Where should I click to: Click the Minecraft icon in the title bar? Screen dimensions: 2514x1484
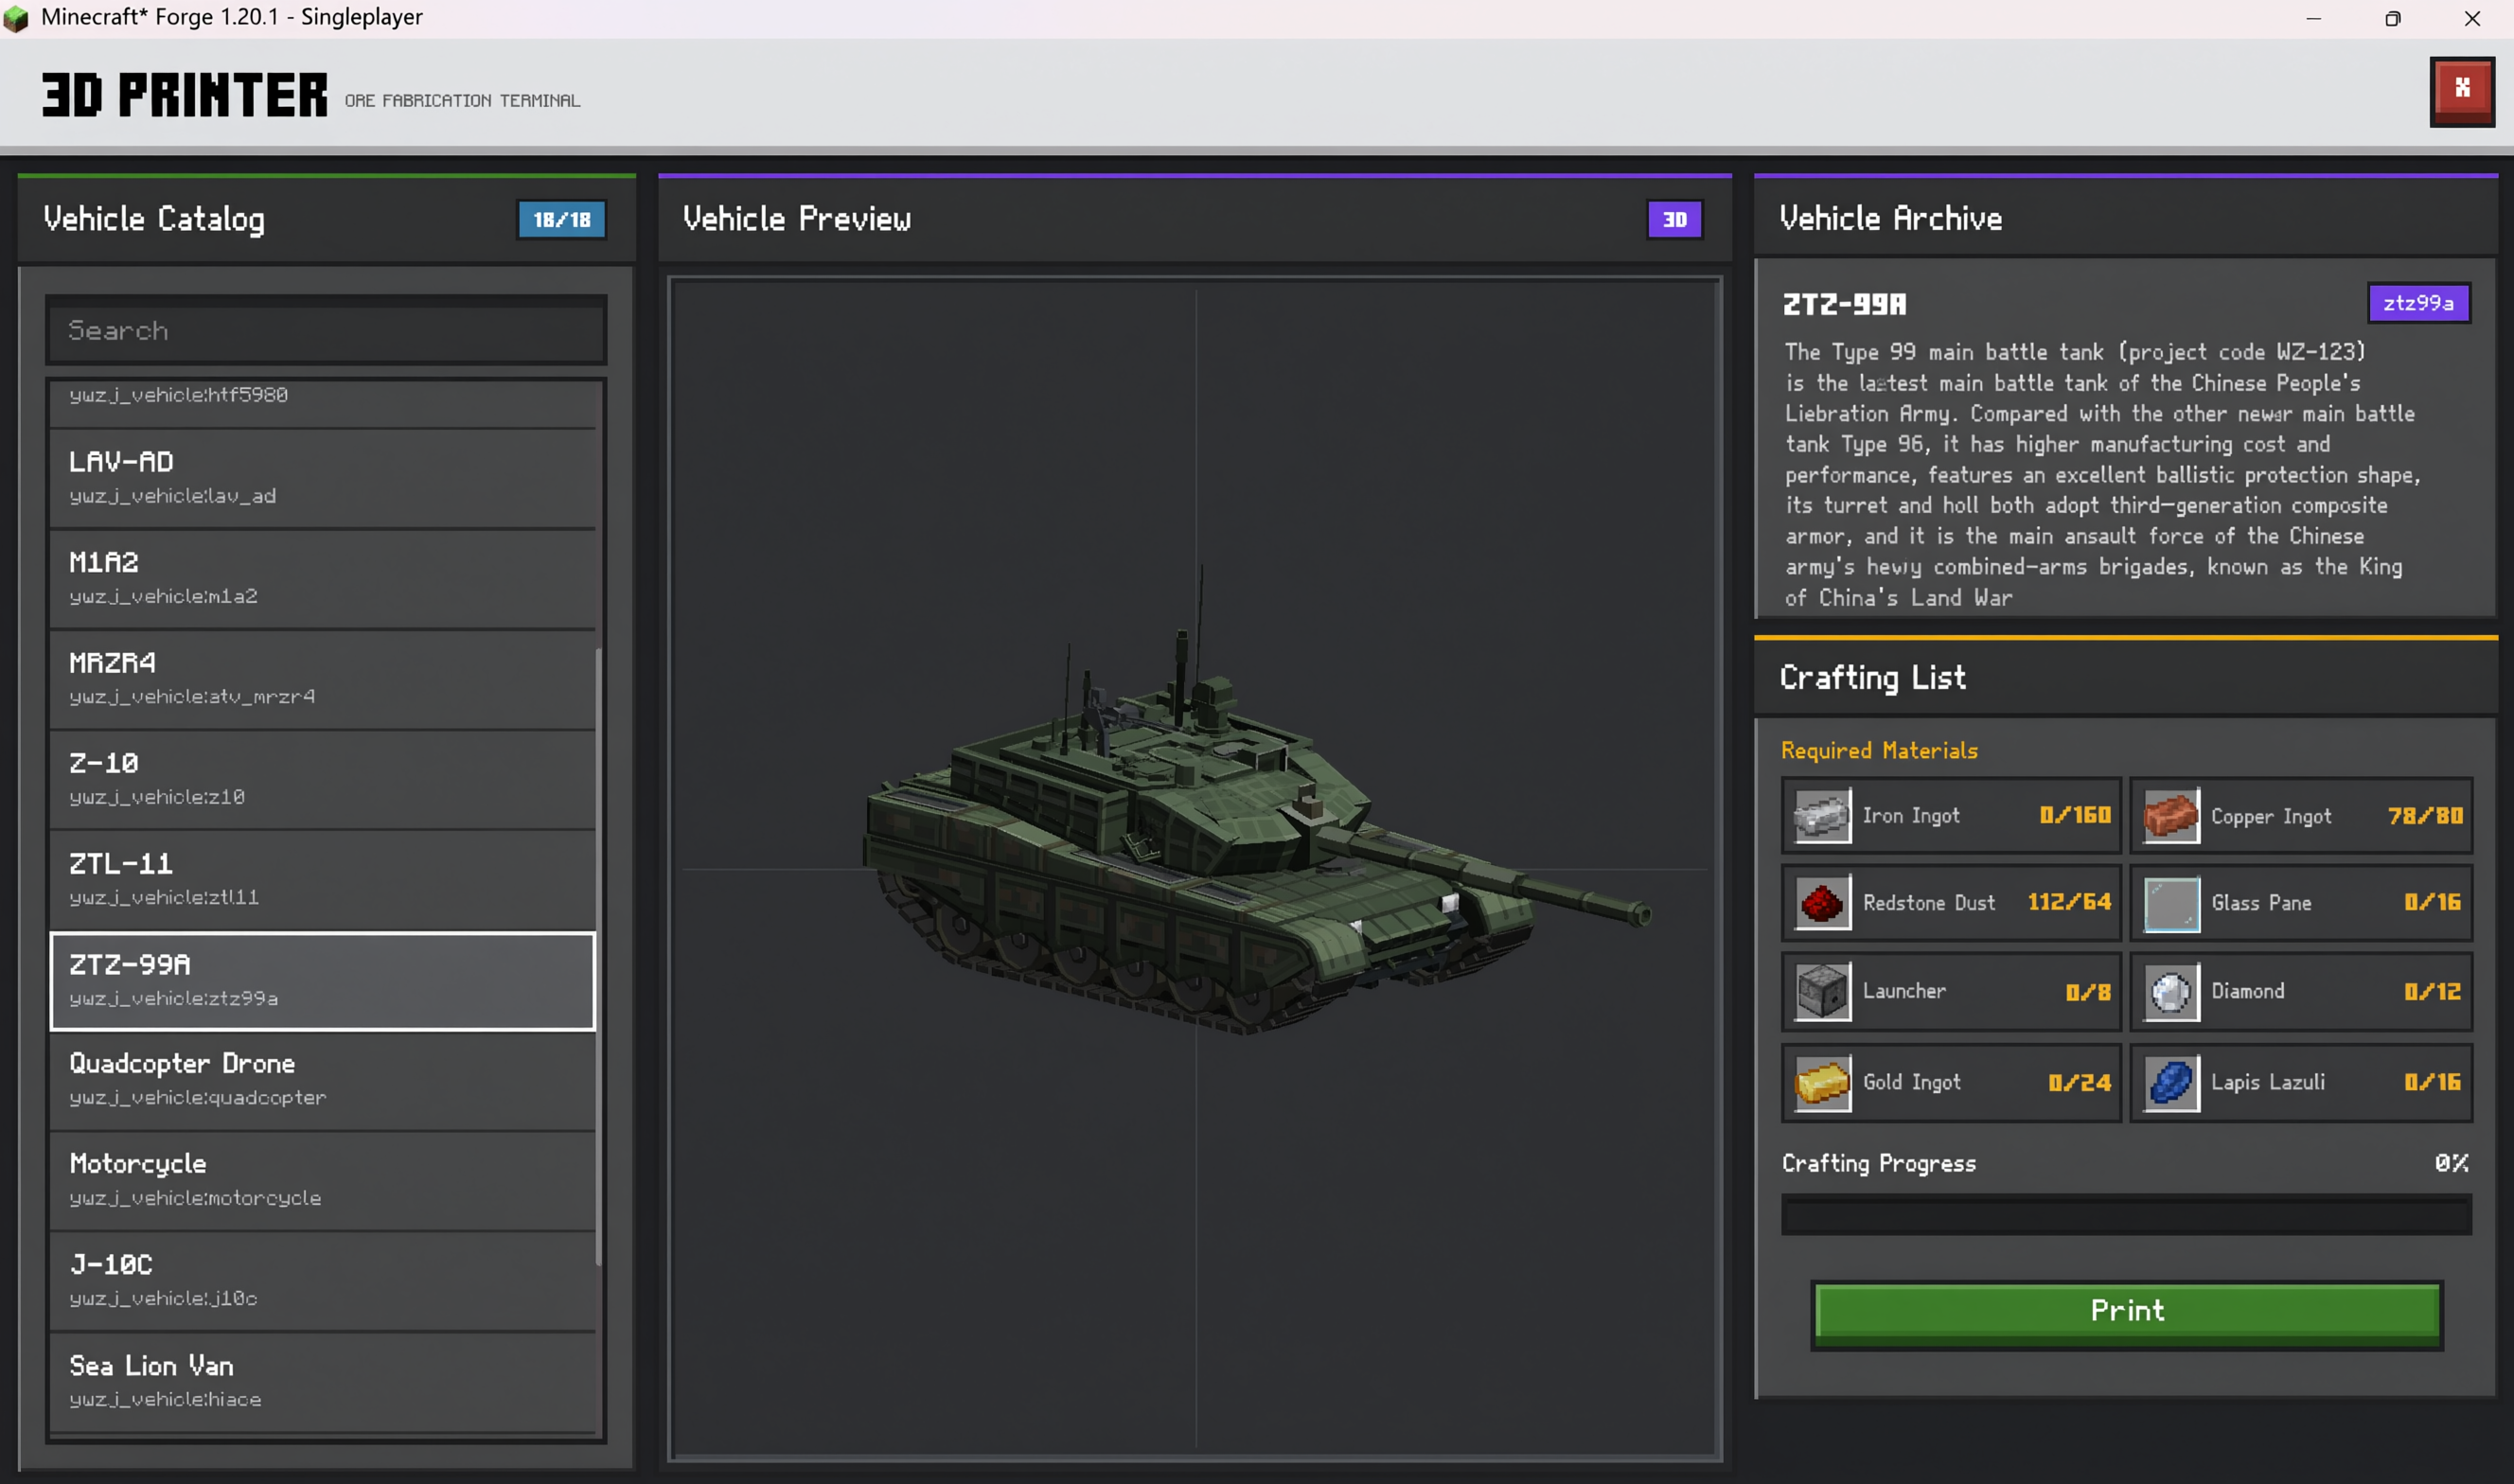click(x=17, y=18)
